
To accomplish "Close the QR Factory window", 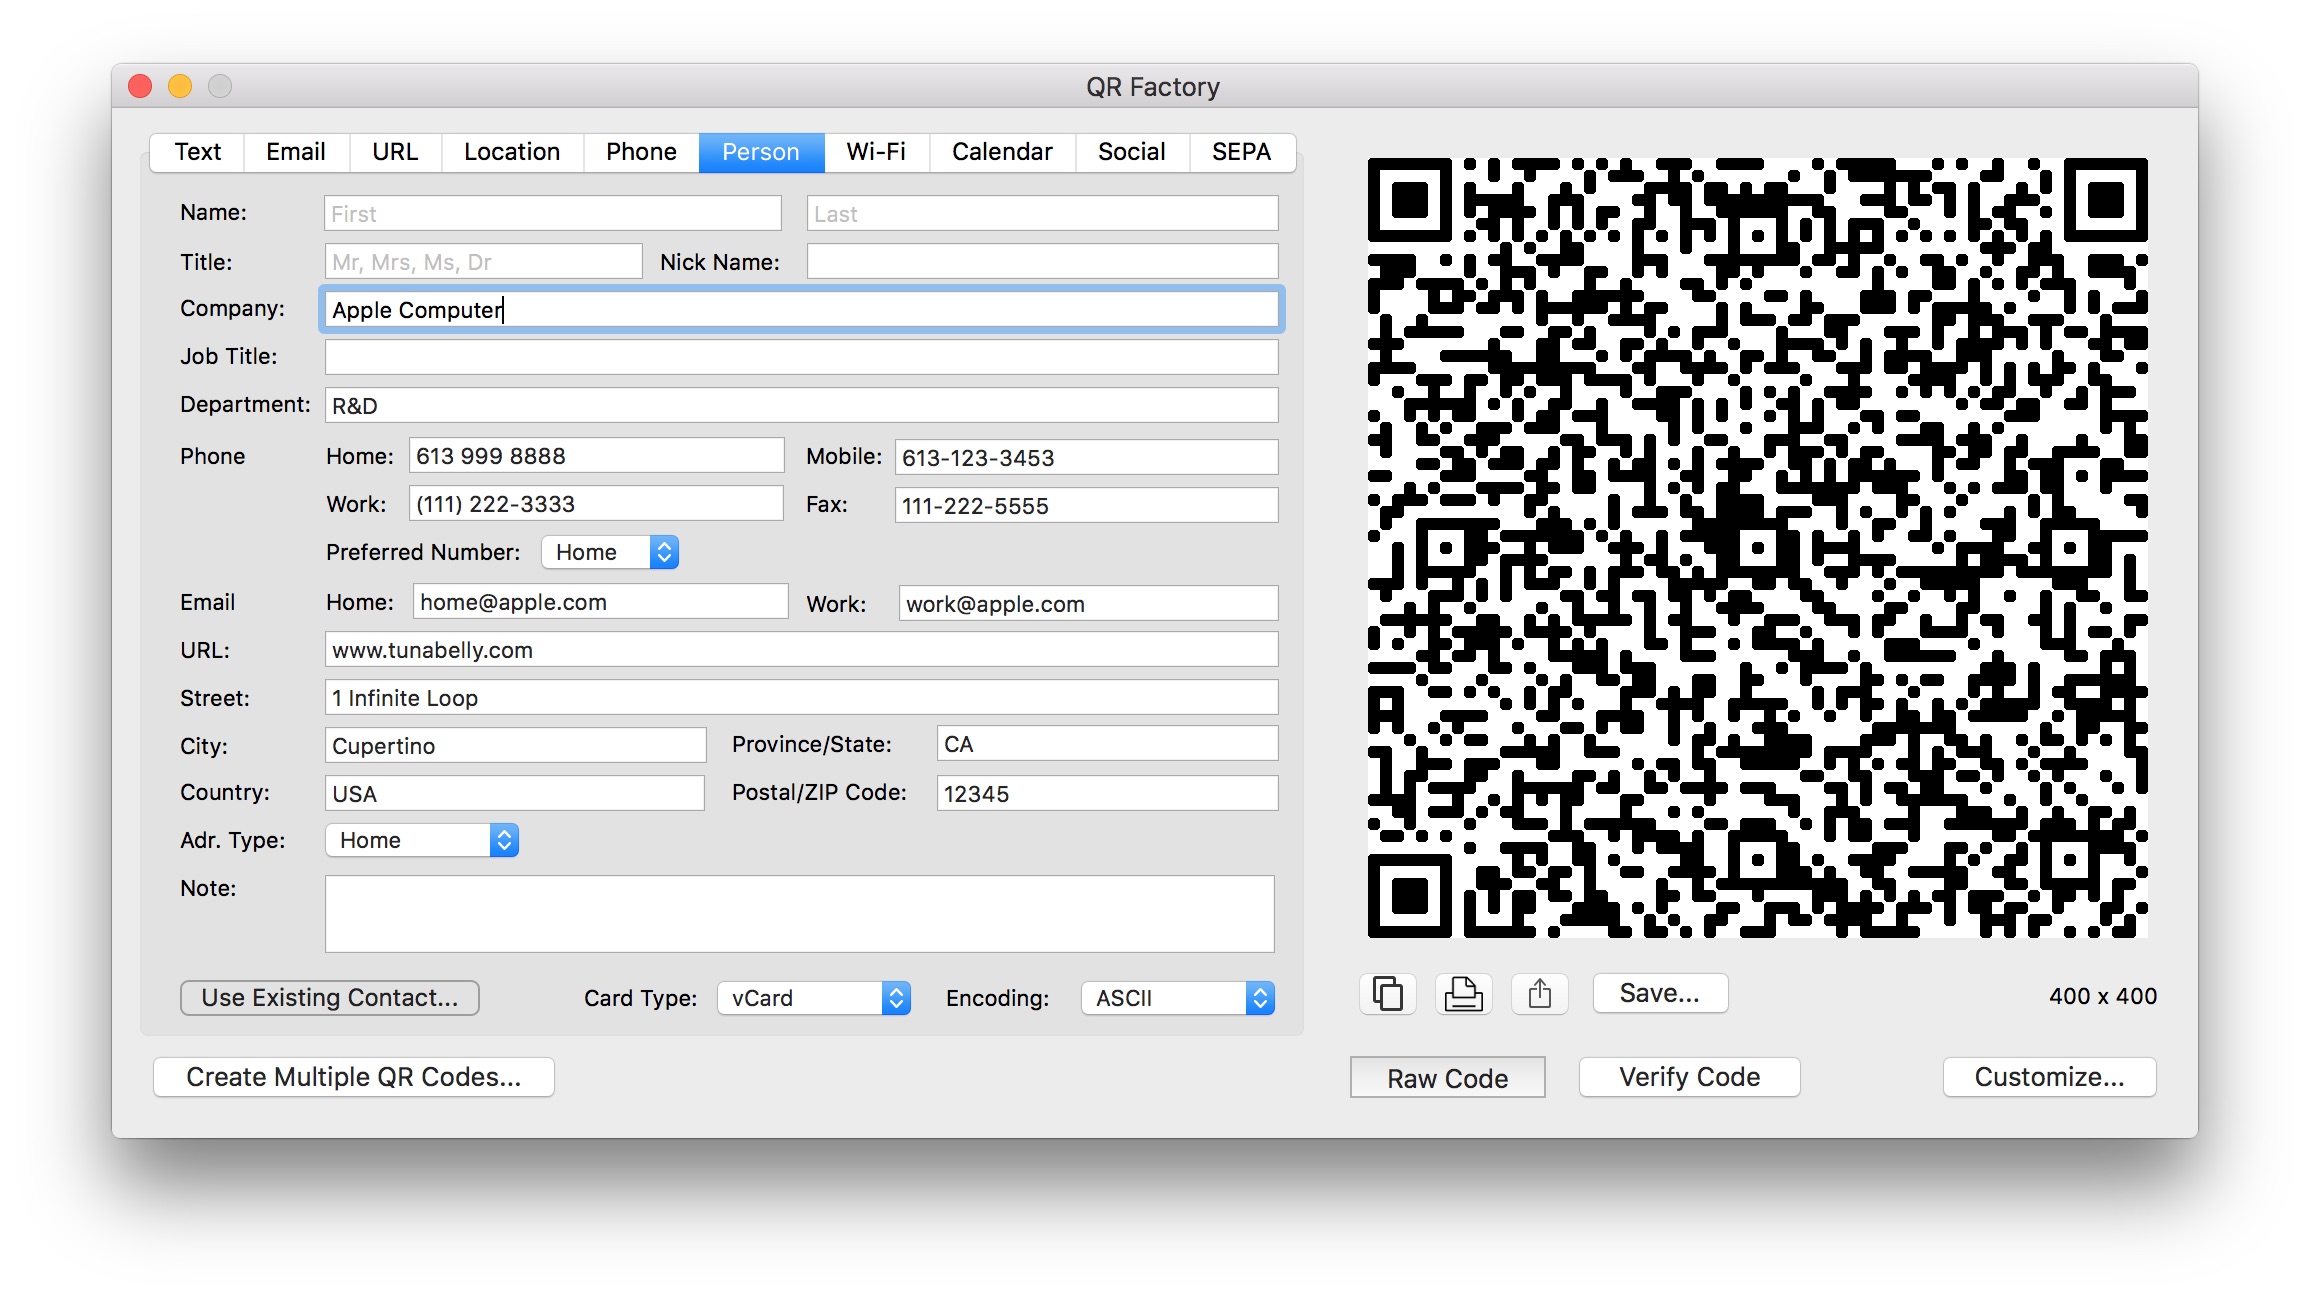I will point(140,86).
